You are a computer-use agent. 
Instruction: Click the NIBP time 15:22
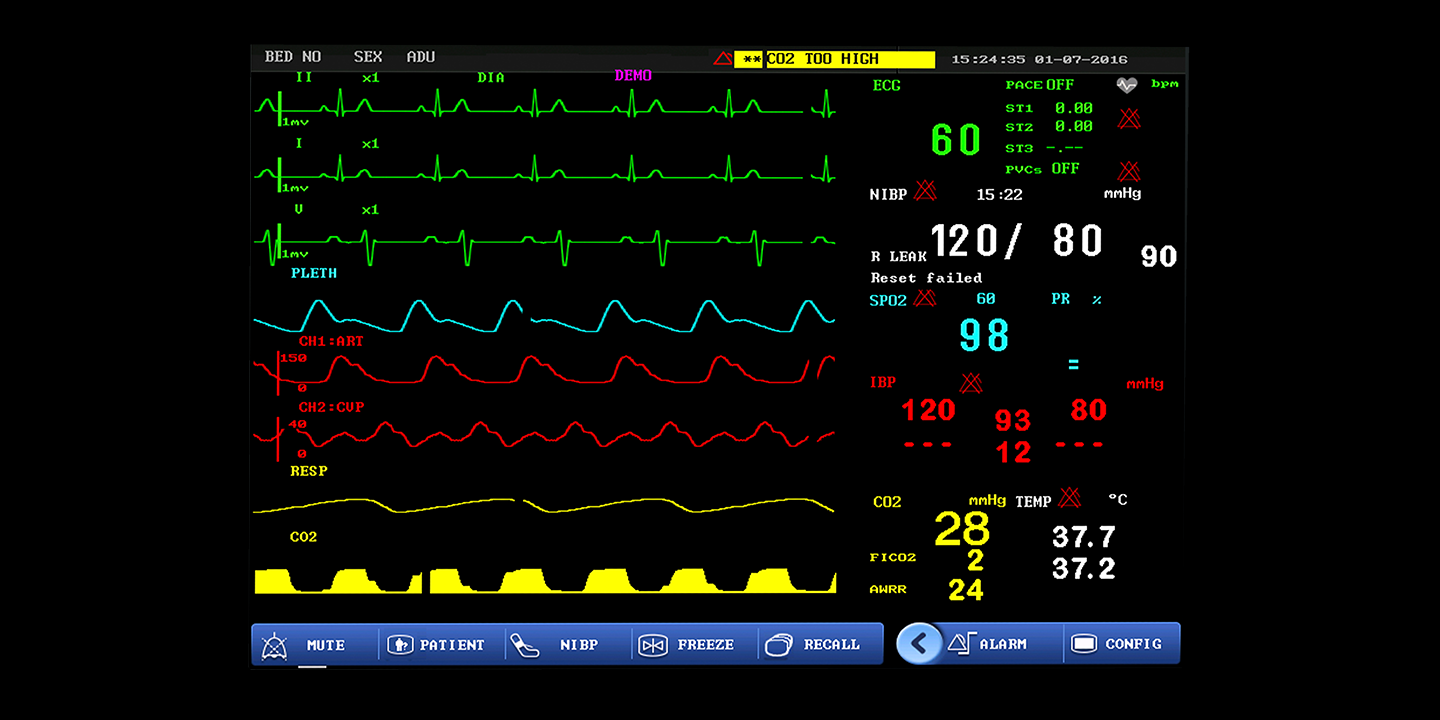coord(1000,195)
